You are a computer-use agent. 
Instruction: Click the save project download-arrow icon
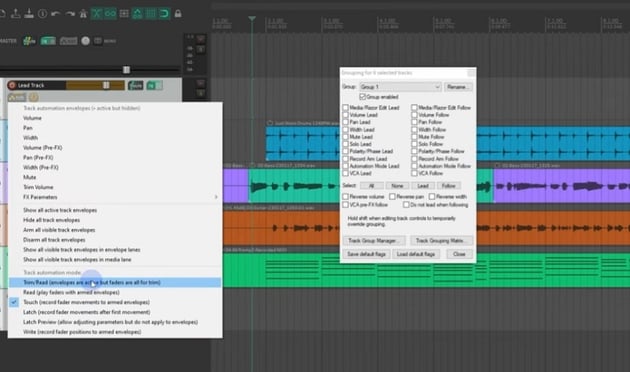point(29,14)
